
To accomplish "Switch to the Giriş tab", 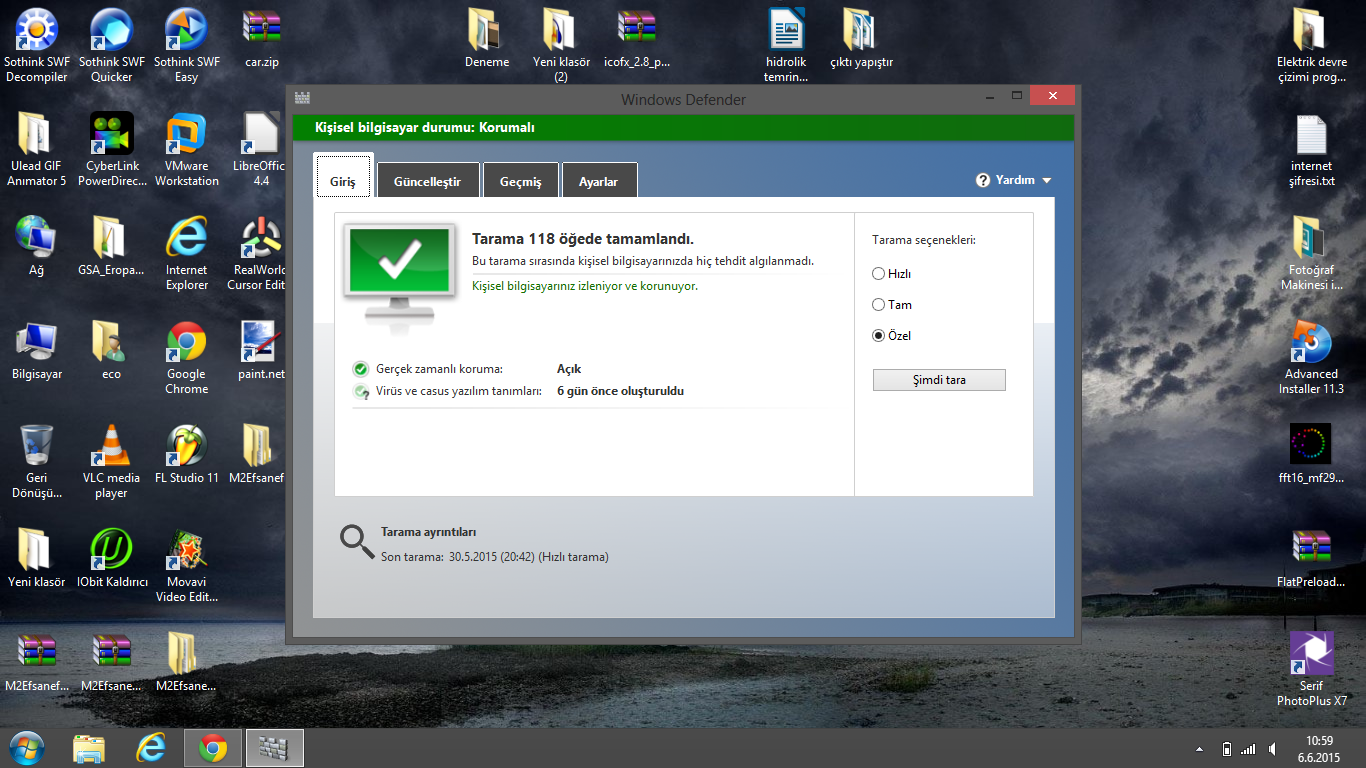I will (x=343, y=176).
